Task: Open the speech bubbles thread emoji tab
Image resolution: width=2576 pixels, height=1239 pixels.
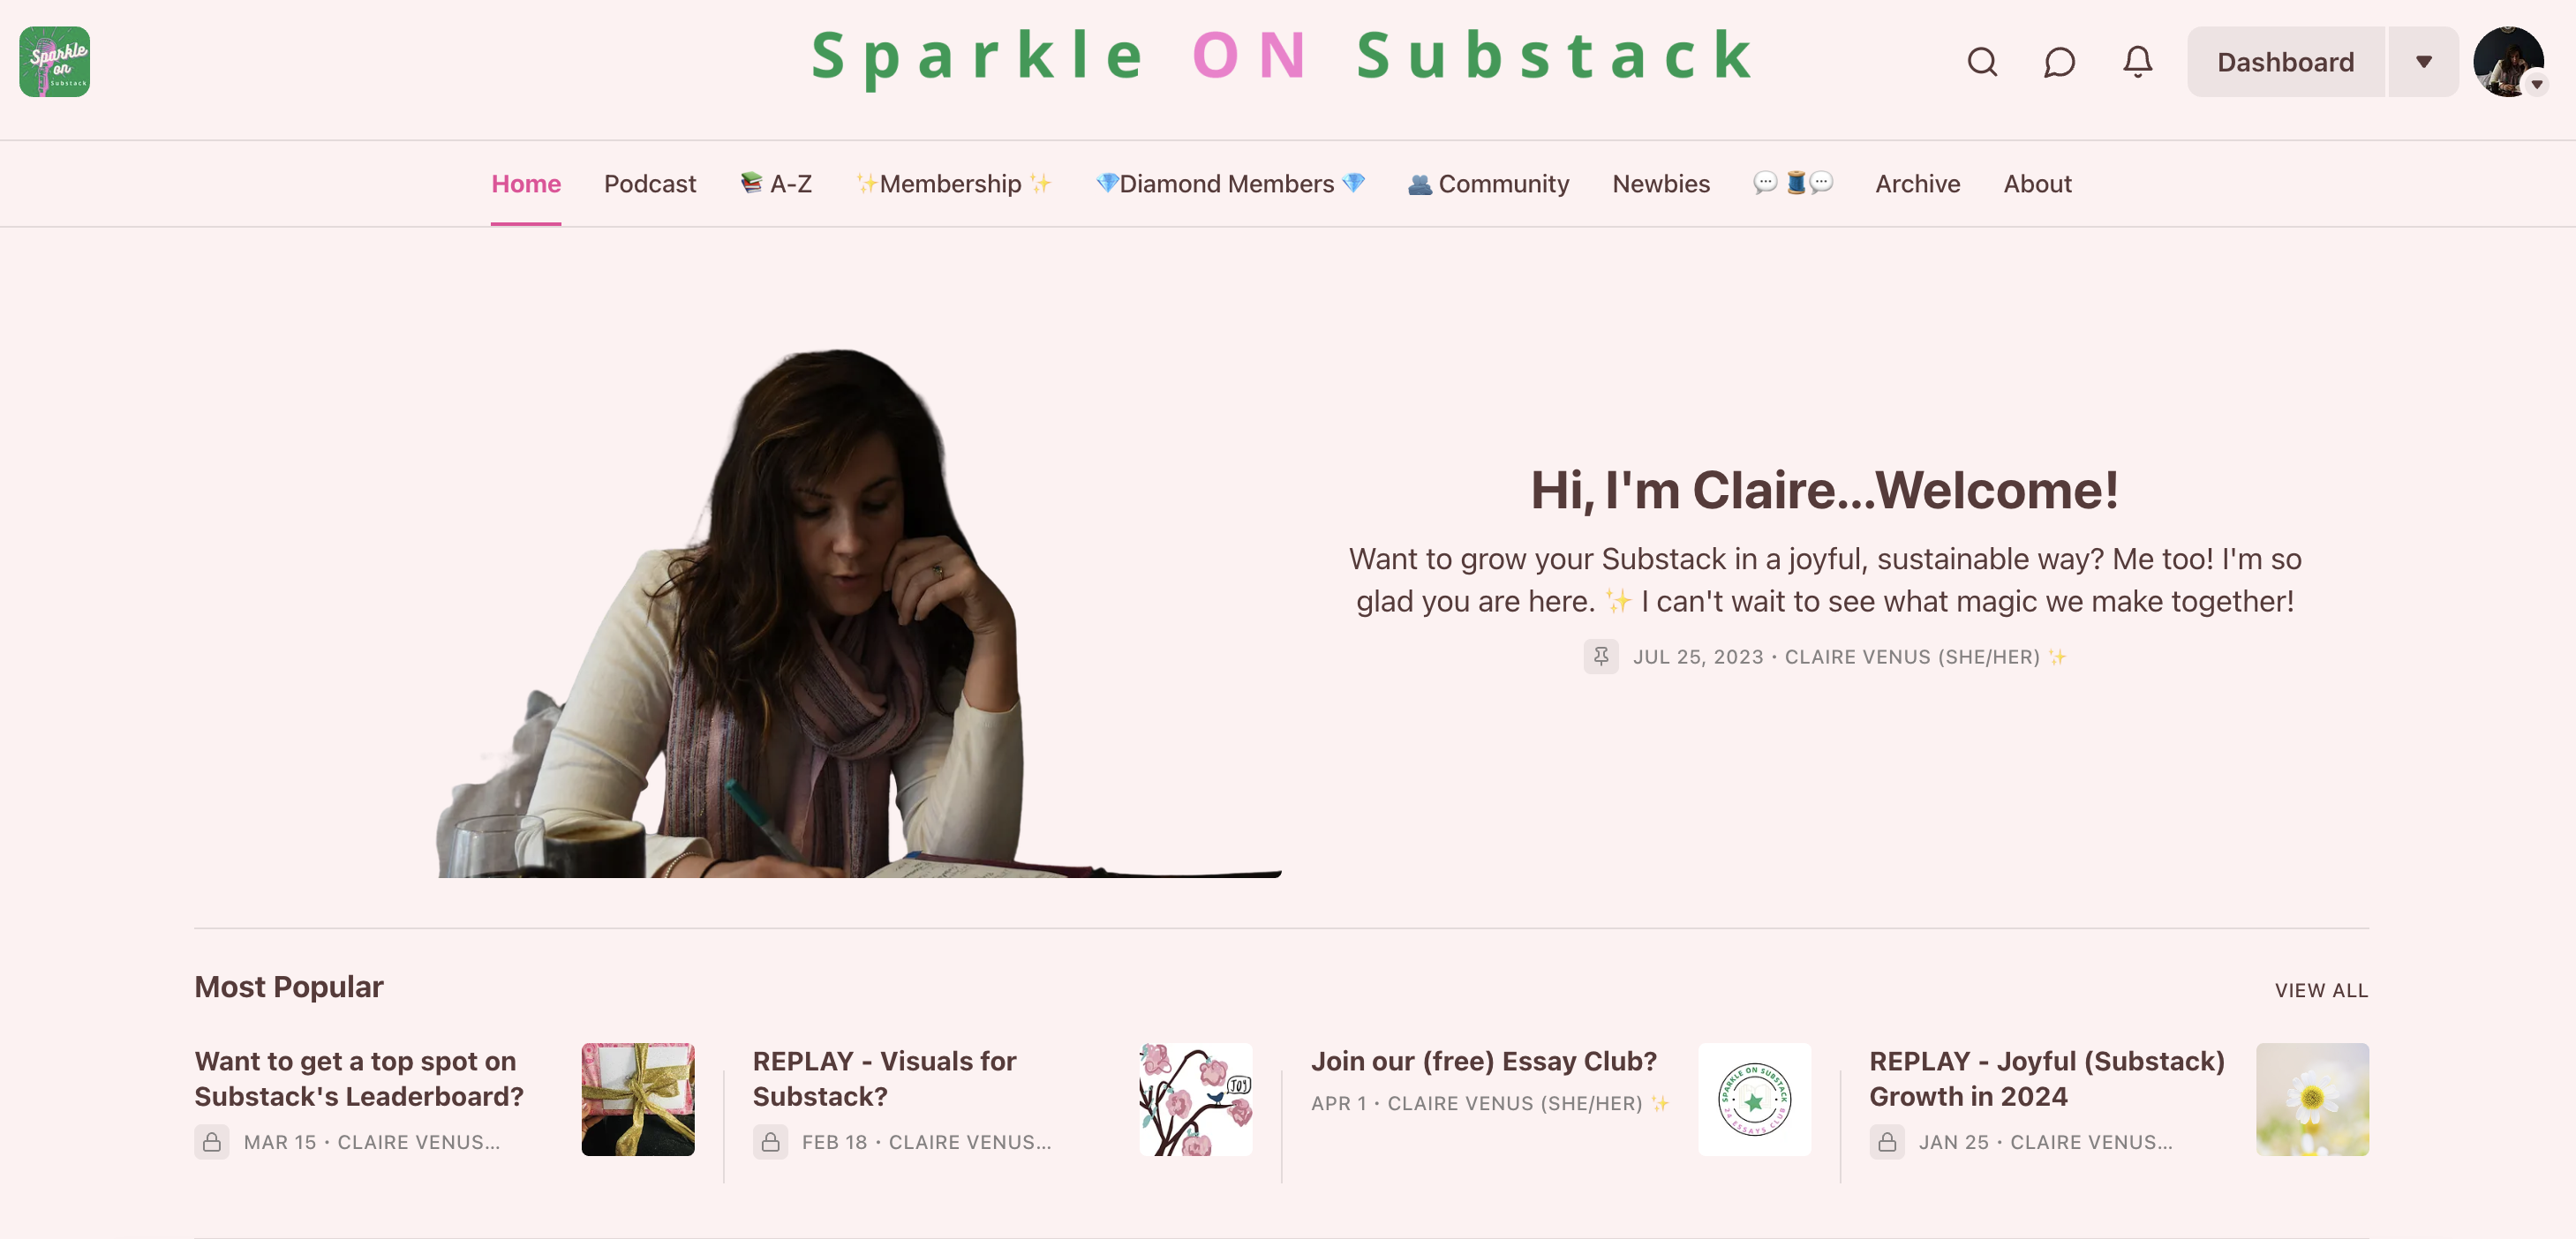Action: point(1792,184)
